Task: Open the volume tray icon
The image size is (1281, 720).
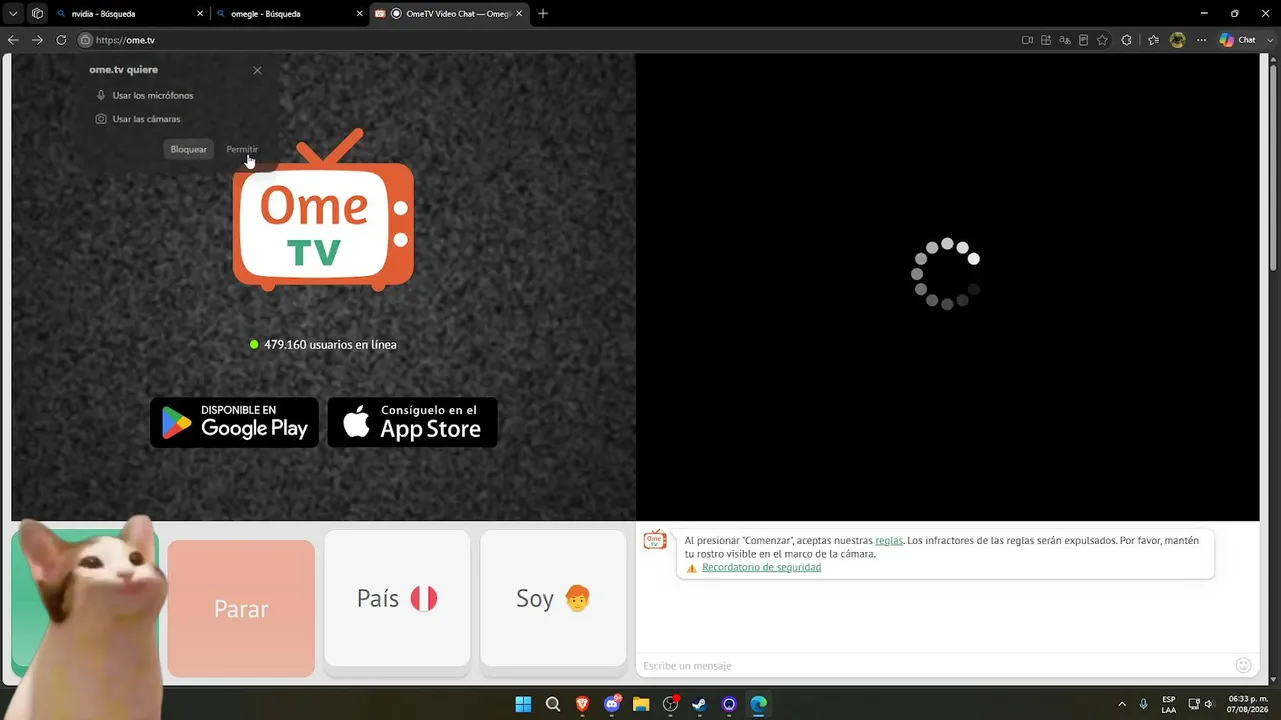Action: click(x=1209, y=704)
